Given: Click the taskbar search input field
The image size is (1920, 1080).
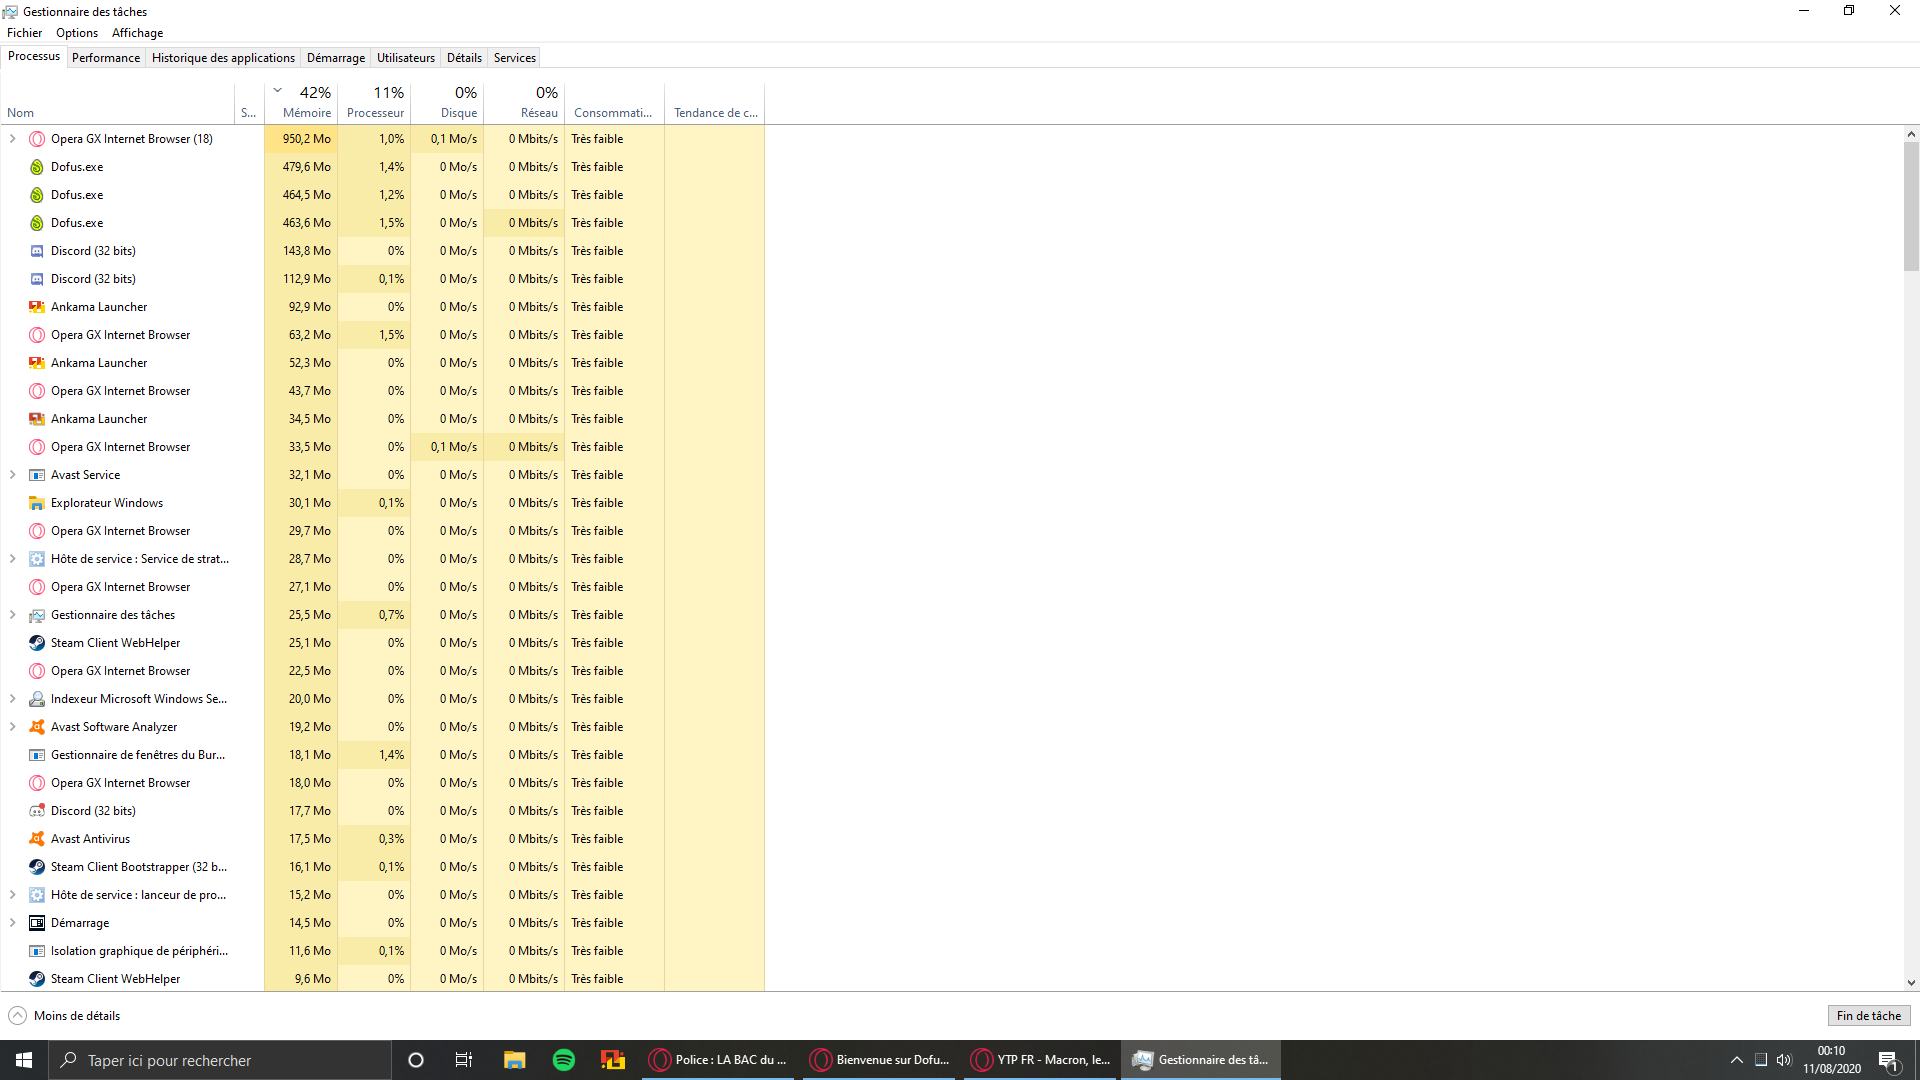Looking at the screenshot, I should pyautogui.click(x=220, y=1060).
